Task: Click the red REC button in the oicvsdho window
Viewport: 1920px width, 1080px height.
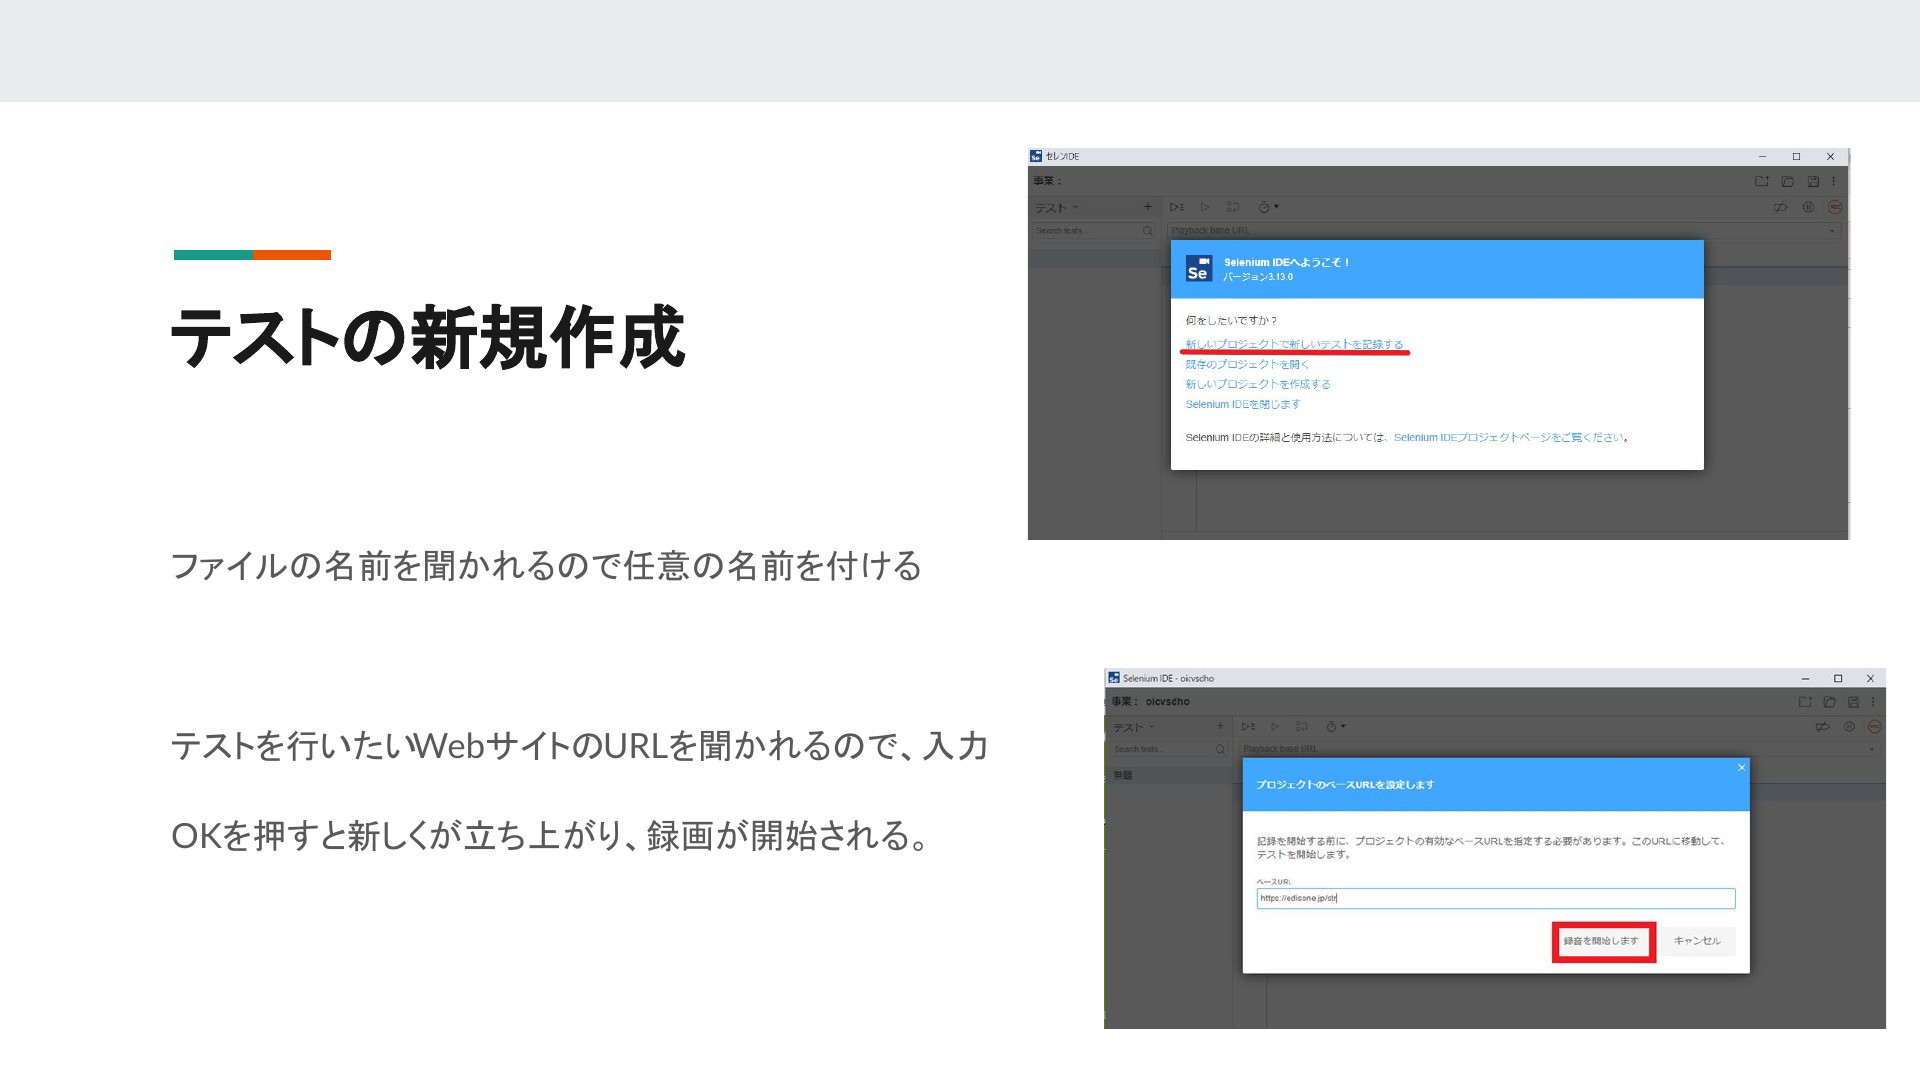Action: (x=1874, y=727)
